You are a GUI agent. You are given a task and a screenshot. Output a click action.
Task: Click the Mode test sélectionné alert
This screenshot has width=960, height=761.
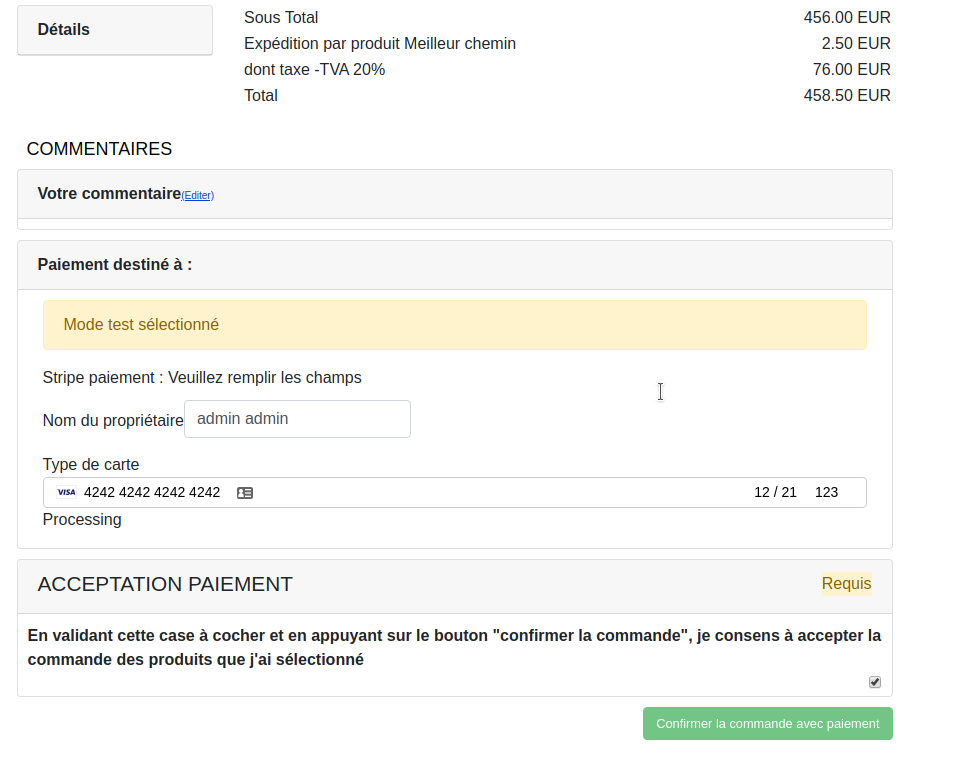click(455, 325)
